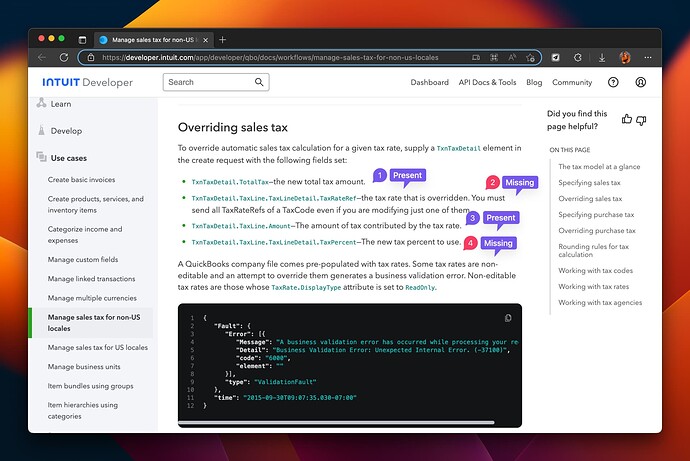Open the account user icon
The height and width of the screenshot is (461, 690).
click(x=641, y=82)
